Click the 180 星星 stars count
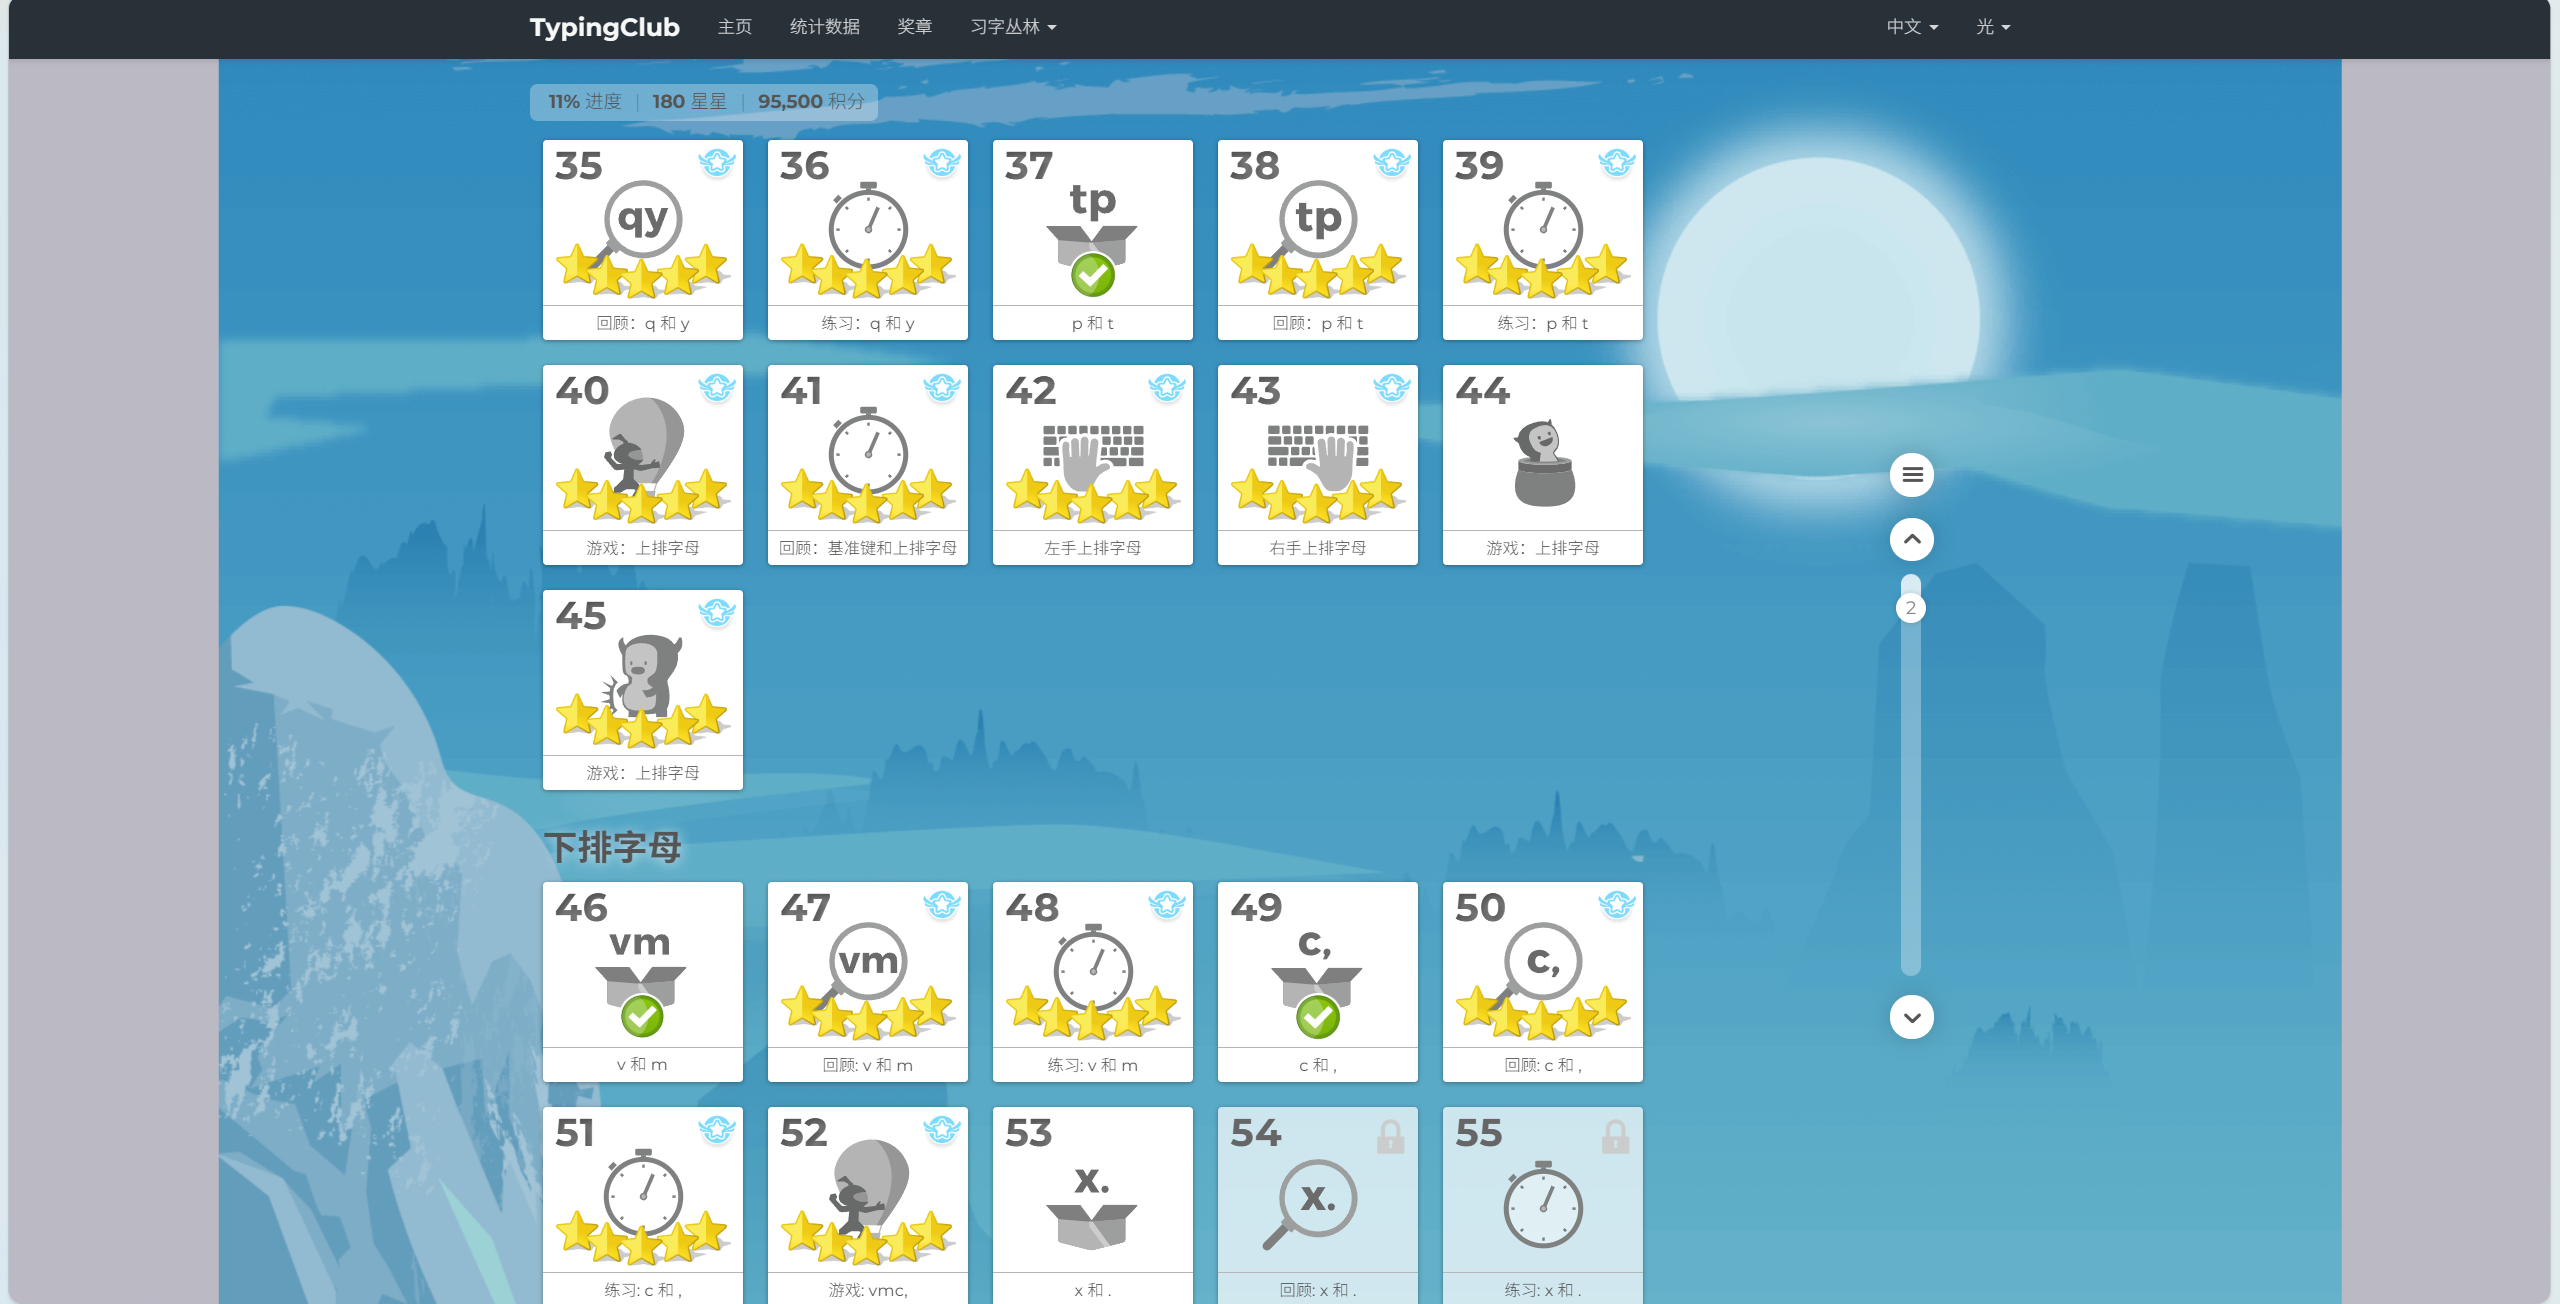The height and width of the screenshot is (1304, 2560). coord(689,102)
